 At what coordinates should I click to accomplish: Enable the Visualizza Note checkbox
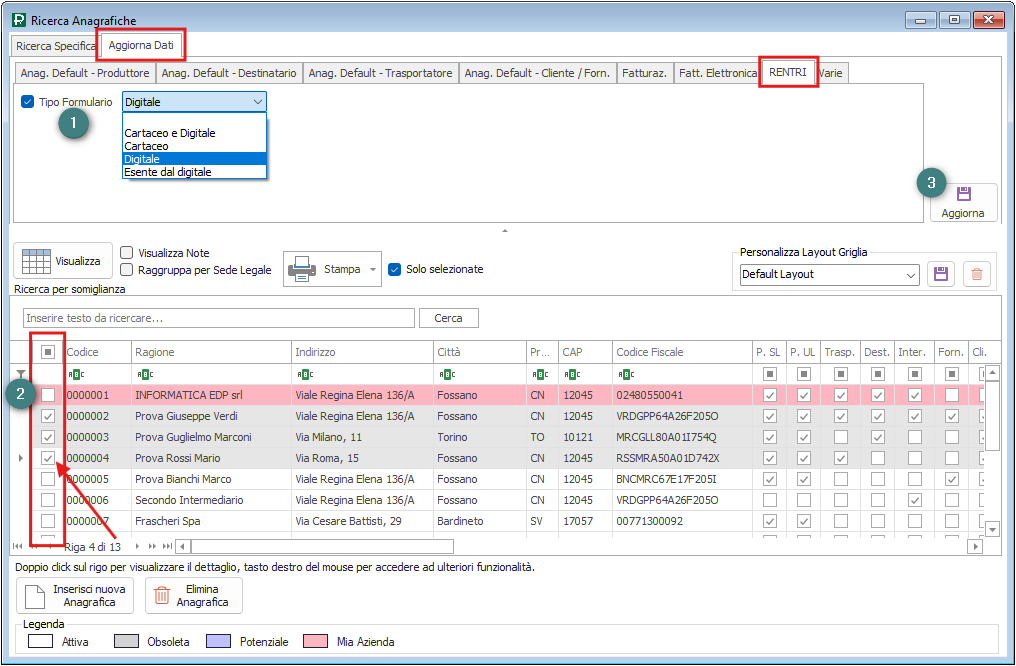click(127, 253)
